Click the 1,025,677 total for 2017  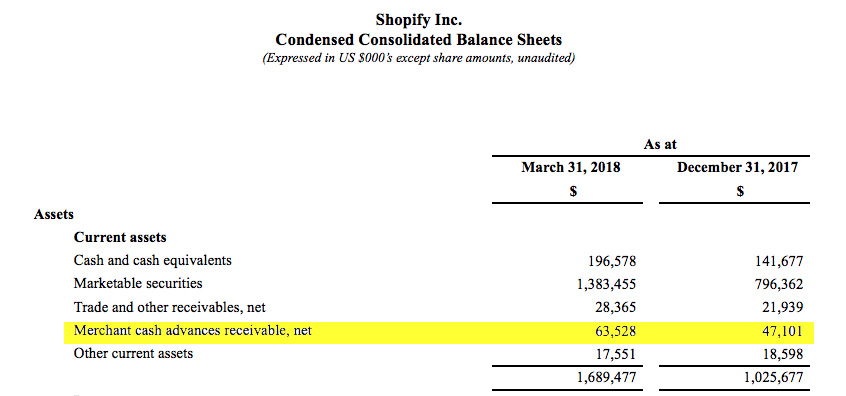(774, 377)
